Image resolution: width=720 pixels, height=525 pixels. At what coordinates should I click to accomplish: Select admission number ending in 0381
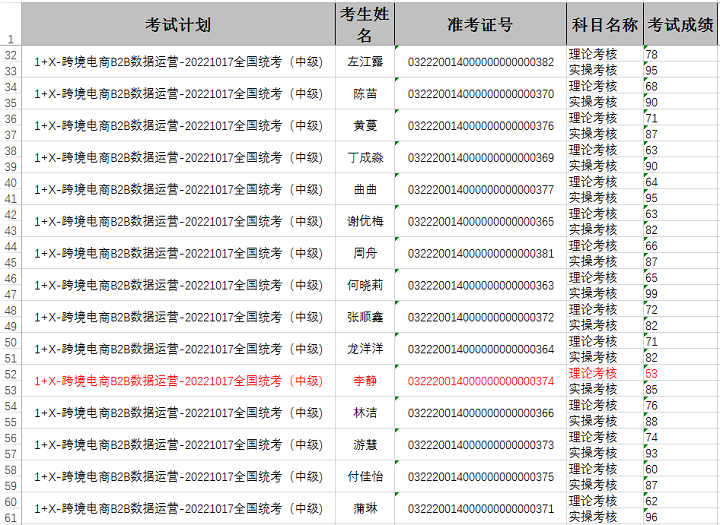click(480, 253)
